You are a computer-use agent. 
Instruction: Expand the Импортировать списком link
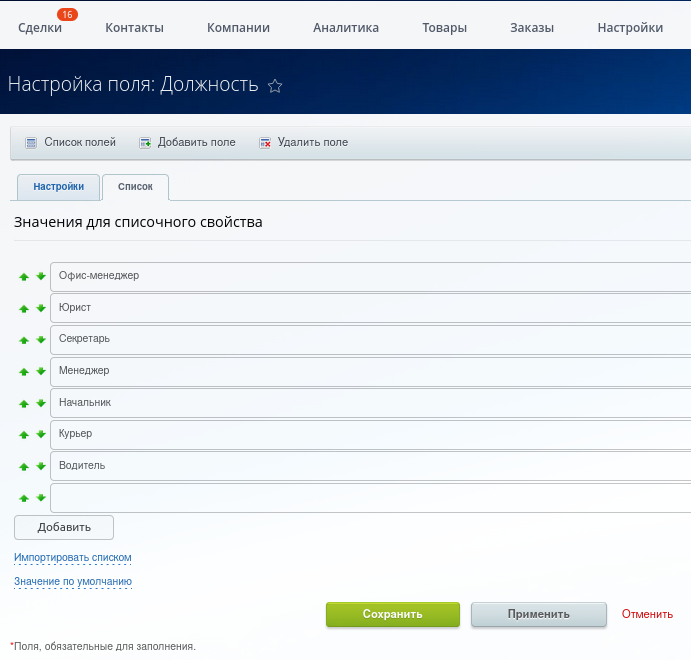coord(73,557)
